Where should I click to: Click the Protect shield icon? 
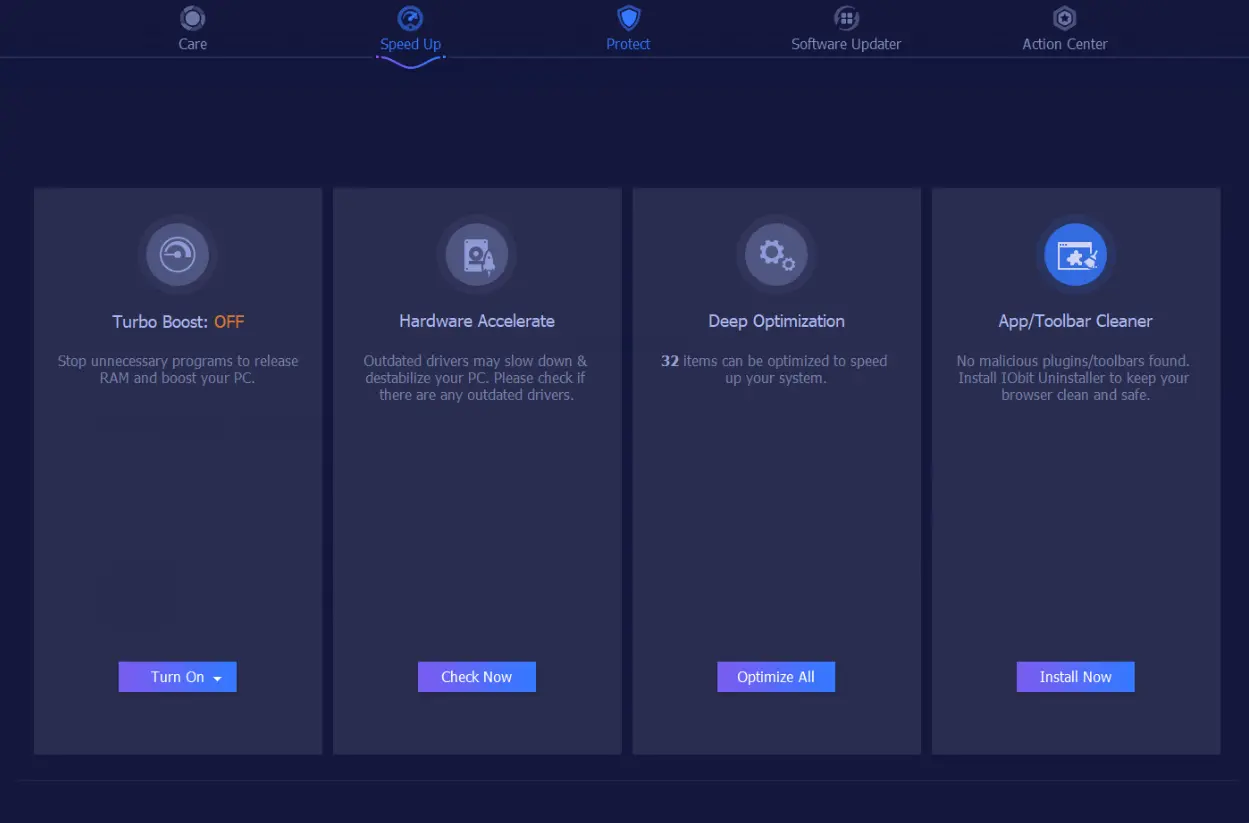pos(628,18)
